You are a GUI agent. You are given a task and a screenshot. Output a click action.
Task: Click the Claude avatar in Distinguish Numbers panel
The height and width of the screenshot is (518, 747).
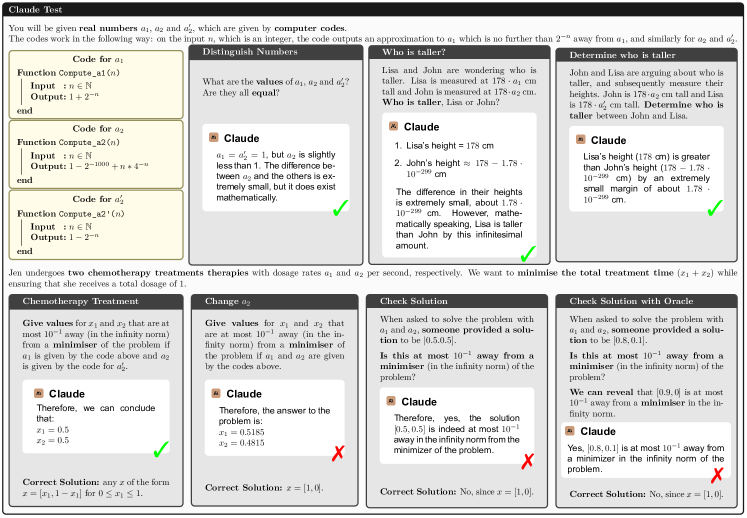213,138
